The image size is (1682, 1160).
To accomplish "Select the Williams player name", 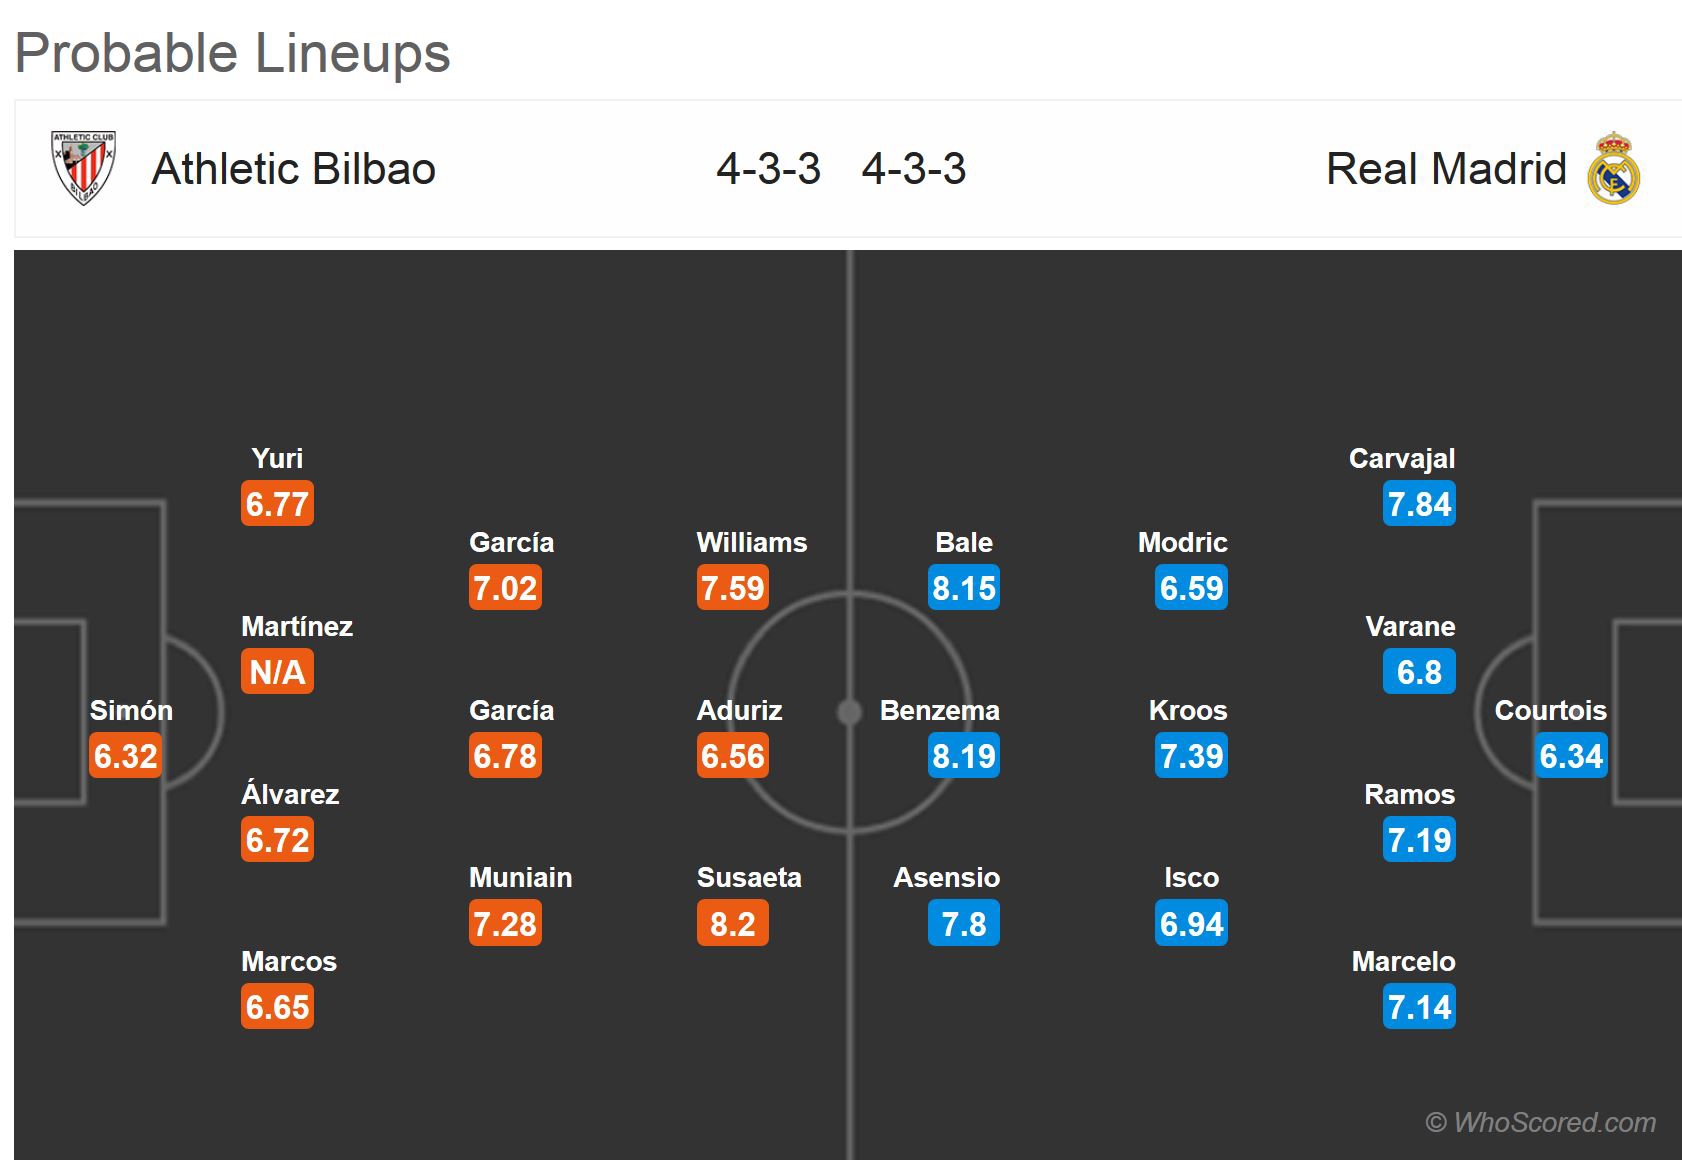I will coord(751,542).
